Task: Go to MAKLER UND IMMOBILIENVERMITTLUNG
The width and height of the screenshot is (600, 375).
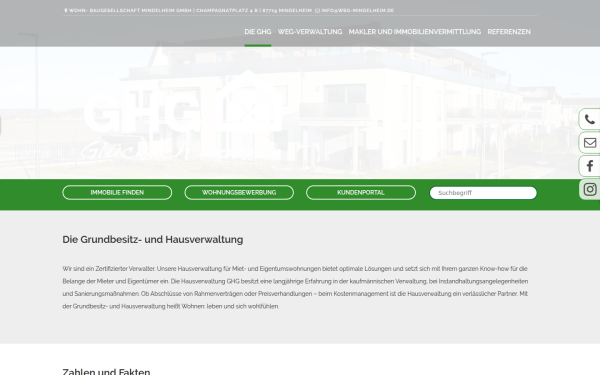Action: pyautogui.click(x=414, y=32)
